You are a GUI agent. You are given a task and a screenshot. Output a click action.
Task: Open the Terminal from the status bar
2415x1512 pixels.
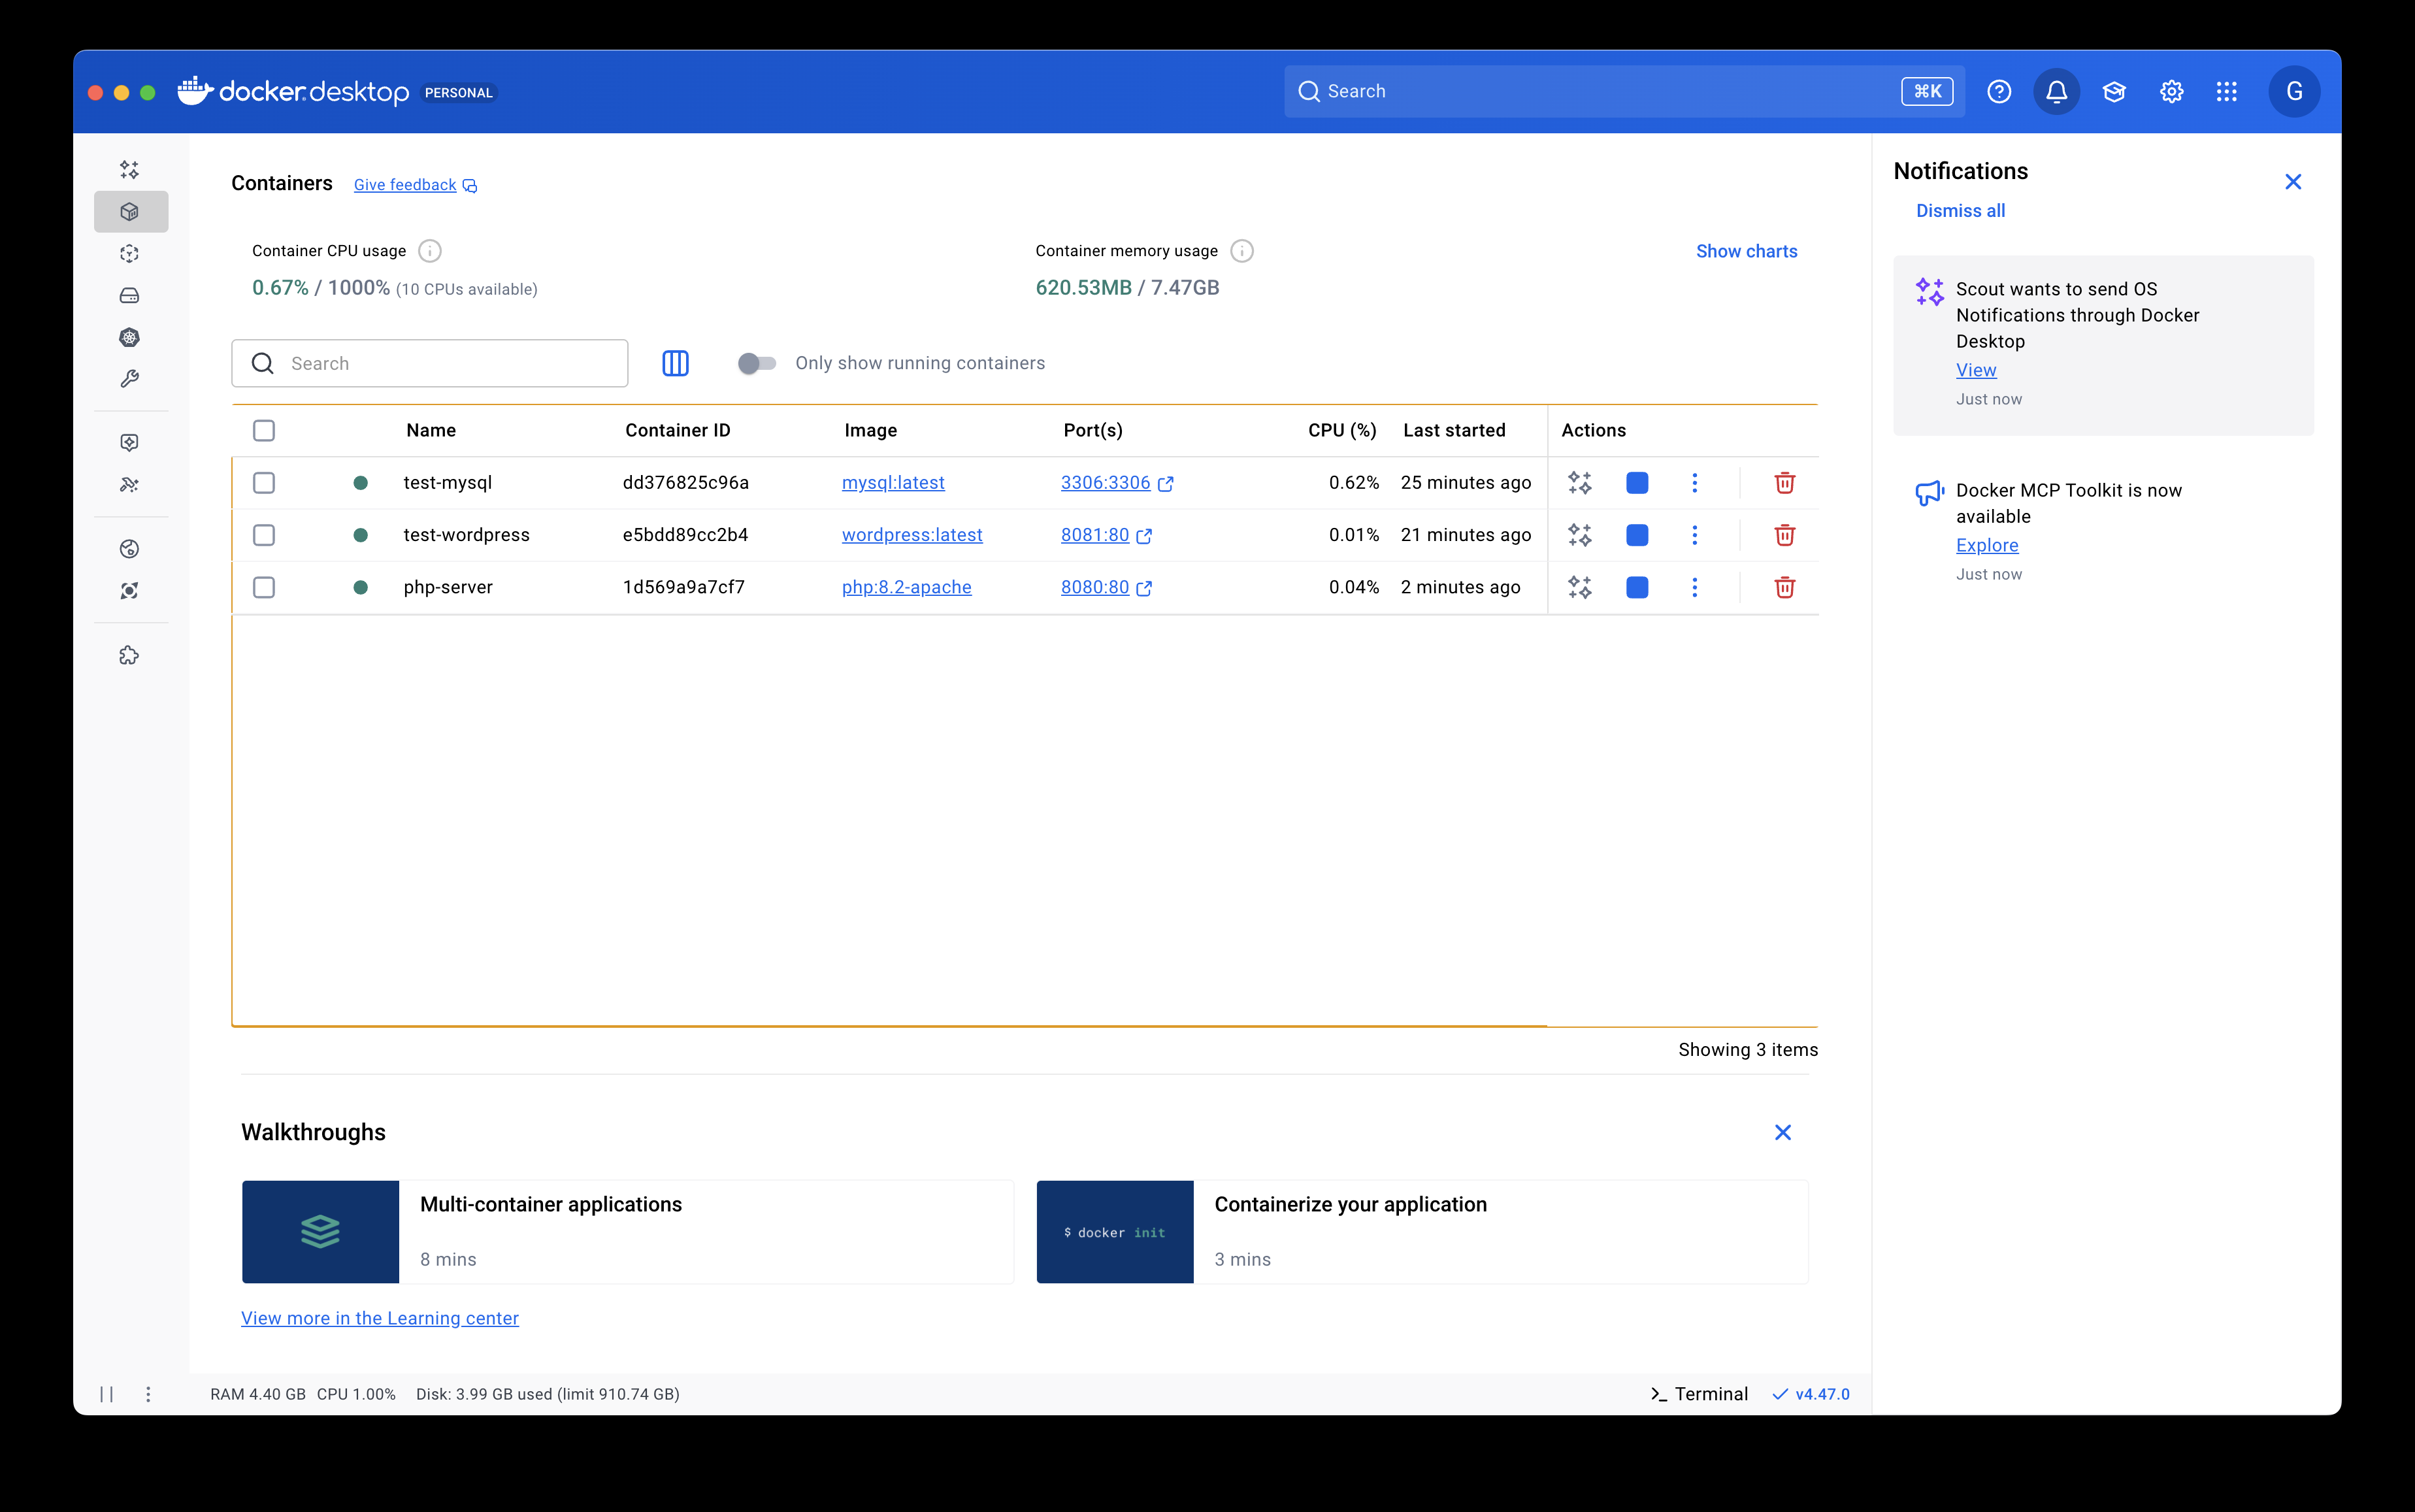(x=1699, y=1394)
